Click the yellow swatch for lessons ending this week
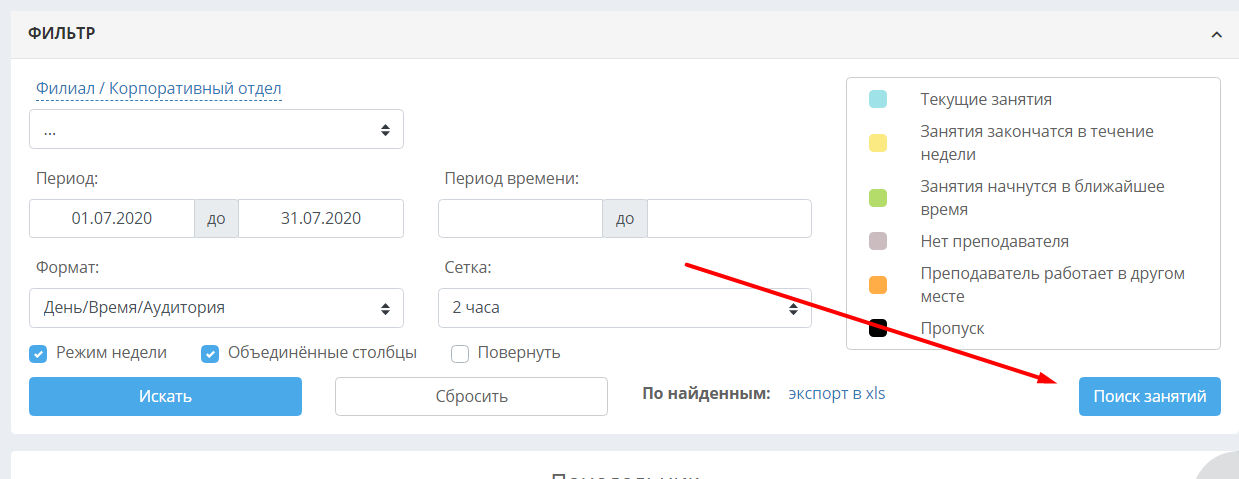Screen dimensions: 1239x479 878,143
